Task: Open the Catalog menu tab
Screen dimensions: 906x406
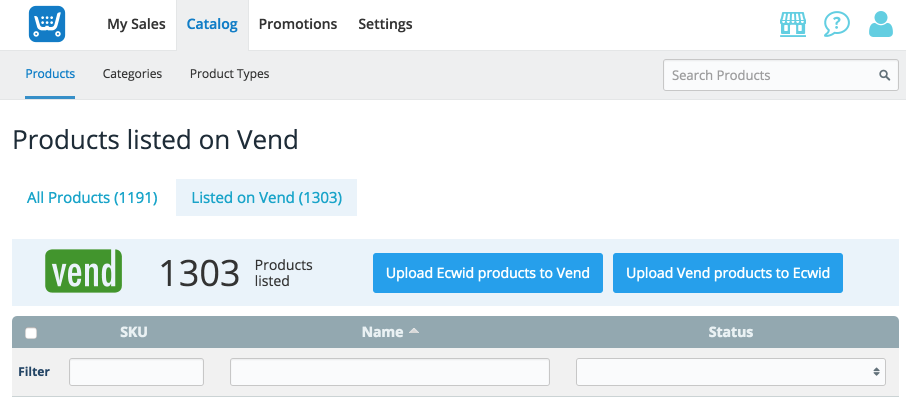Action: coord(212,24)
